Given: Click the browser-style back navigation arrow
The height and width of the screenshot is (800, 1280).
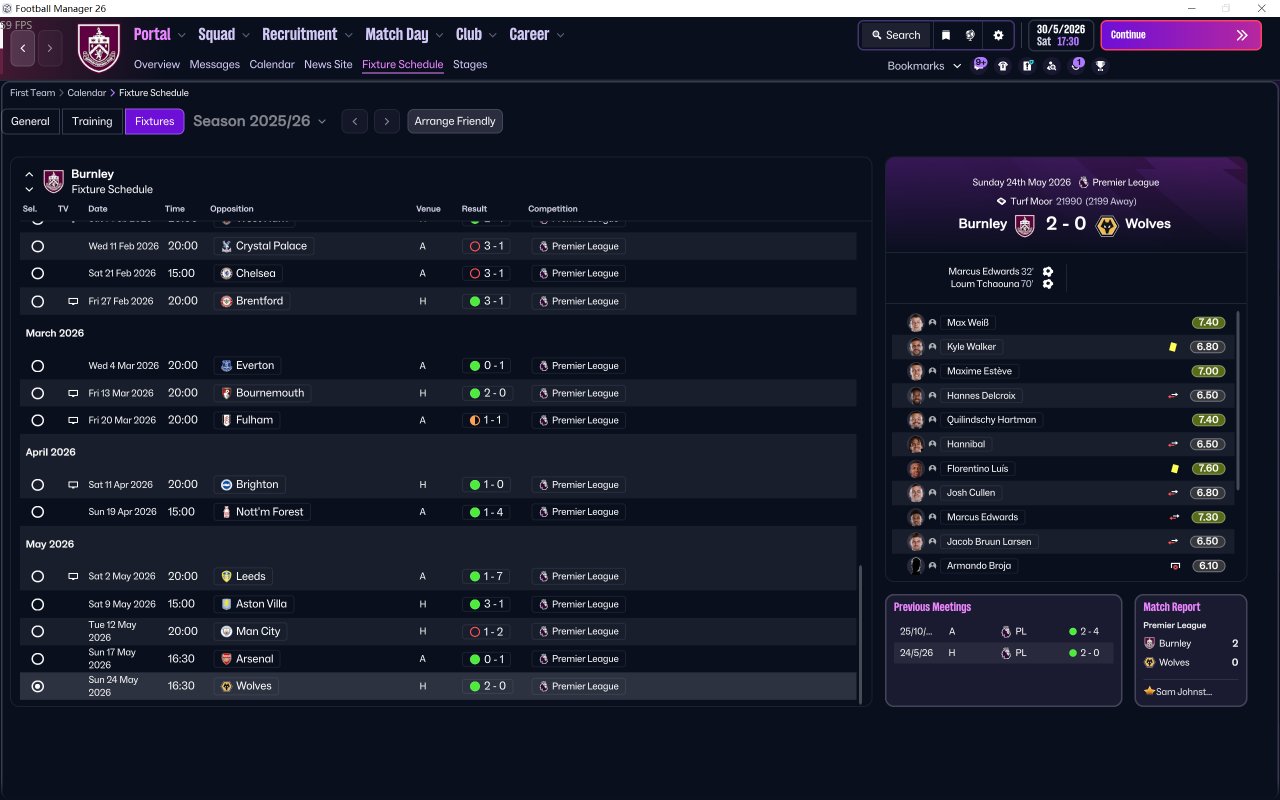Looking at the screenshot, I should (x=23, y=48).
